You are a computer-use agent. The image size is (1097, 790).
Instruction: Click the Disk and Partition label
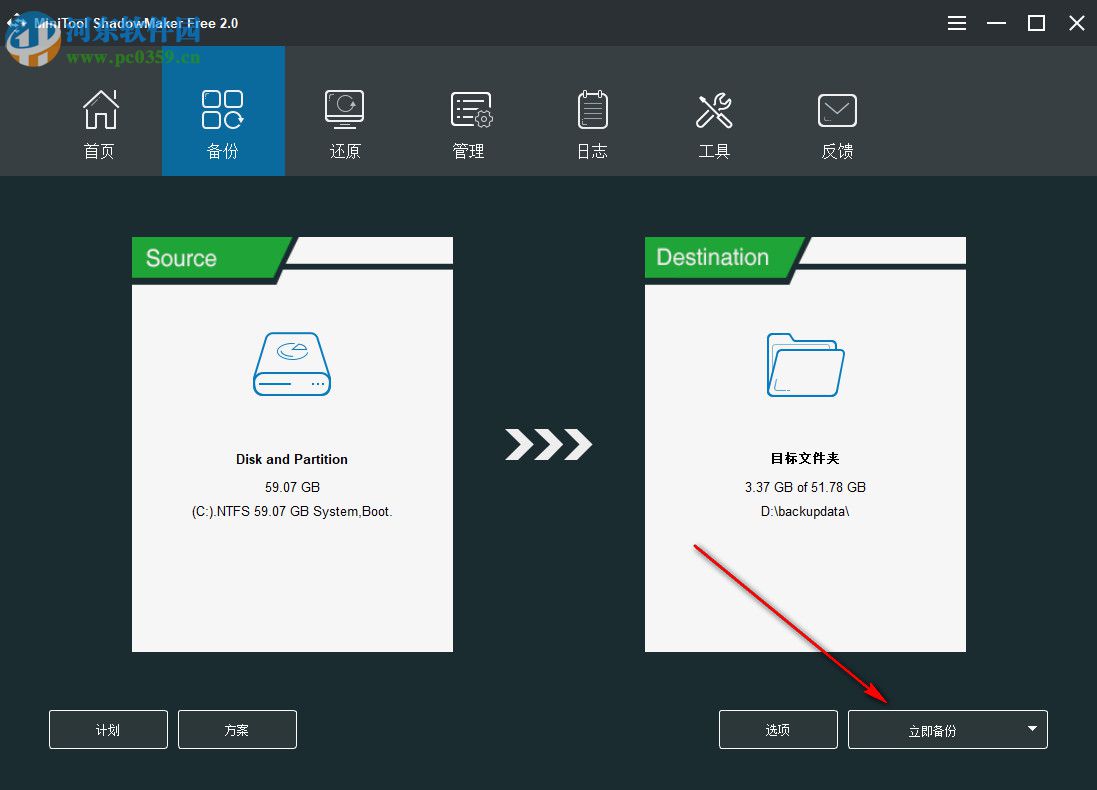291,459
